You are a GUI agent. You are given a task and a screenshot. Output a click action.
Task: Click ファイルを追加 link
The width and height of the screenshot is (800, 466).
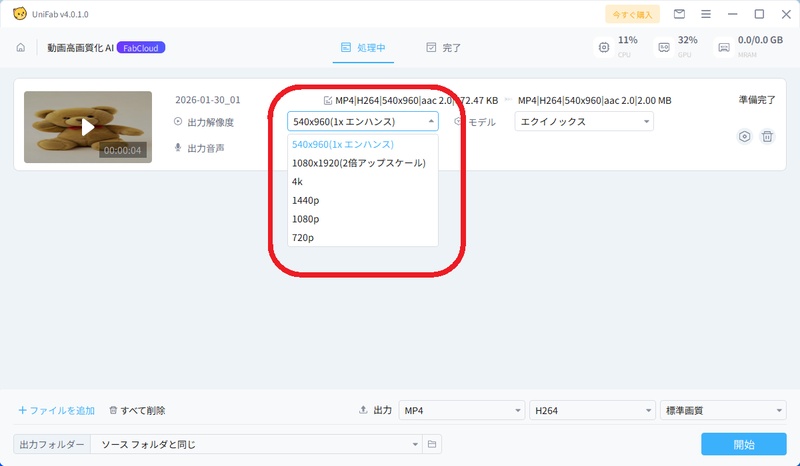coord(57,410)
